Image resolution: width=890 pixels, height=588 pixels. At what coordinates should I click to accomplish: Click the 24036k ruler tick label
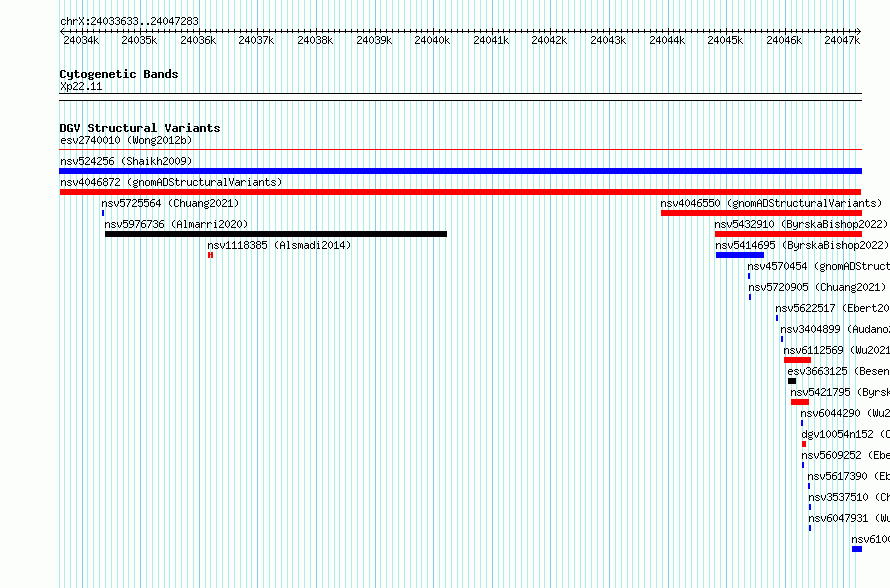coord(198,40)
